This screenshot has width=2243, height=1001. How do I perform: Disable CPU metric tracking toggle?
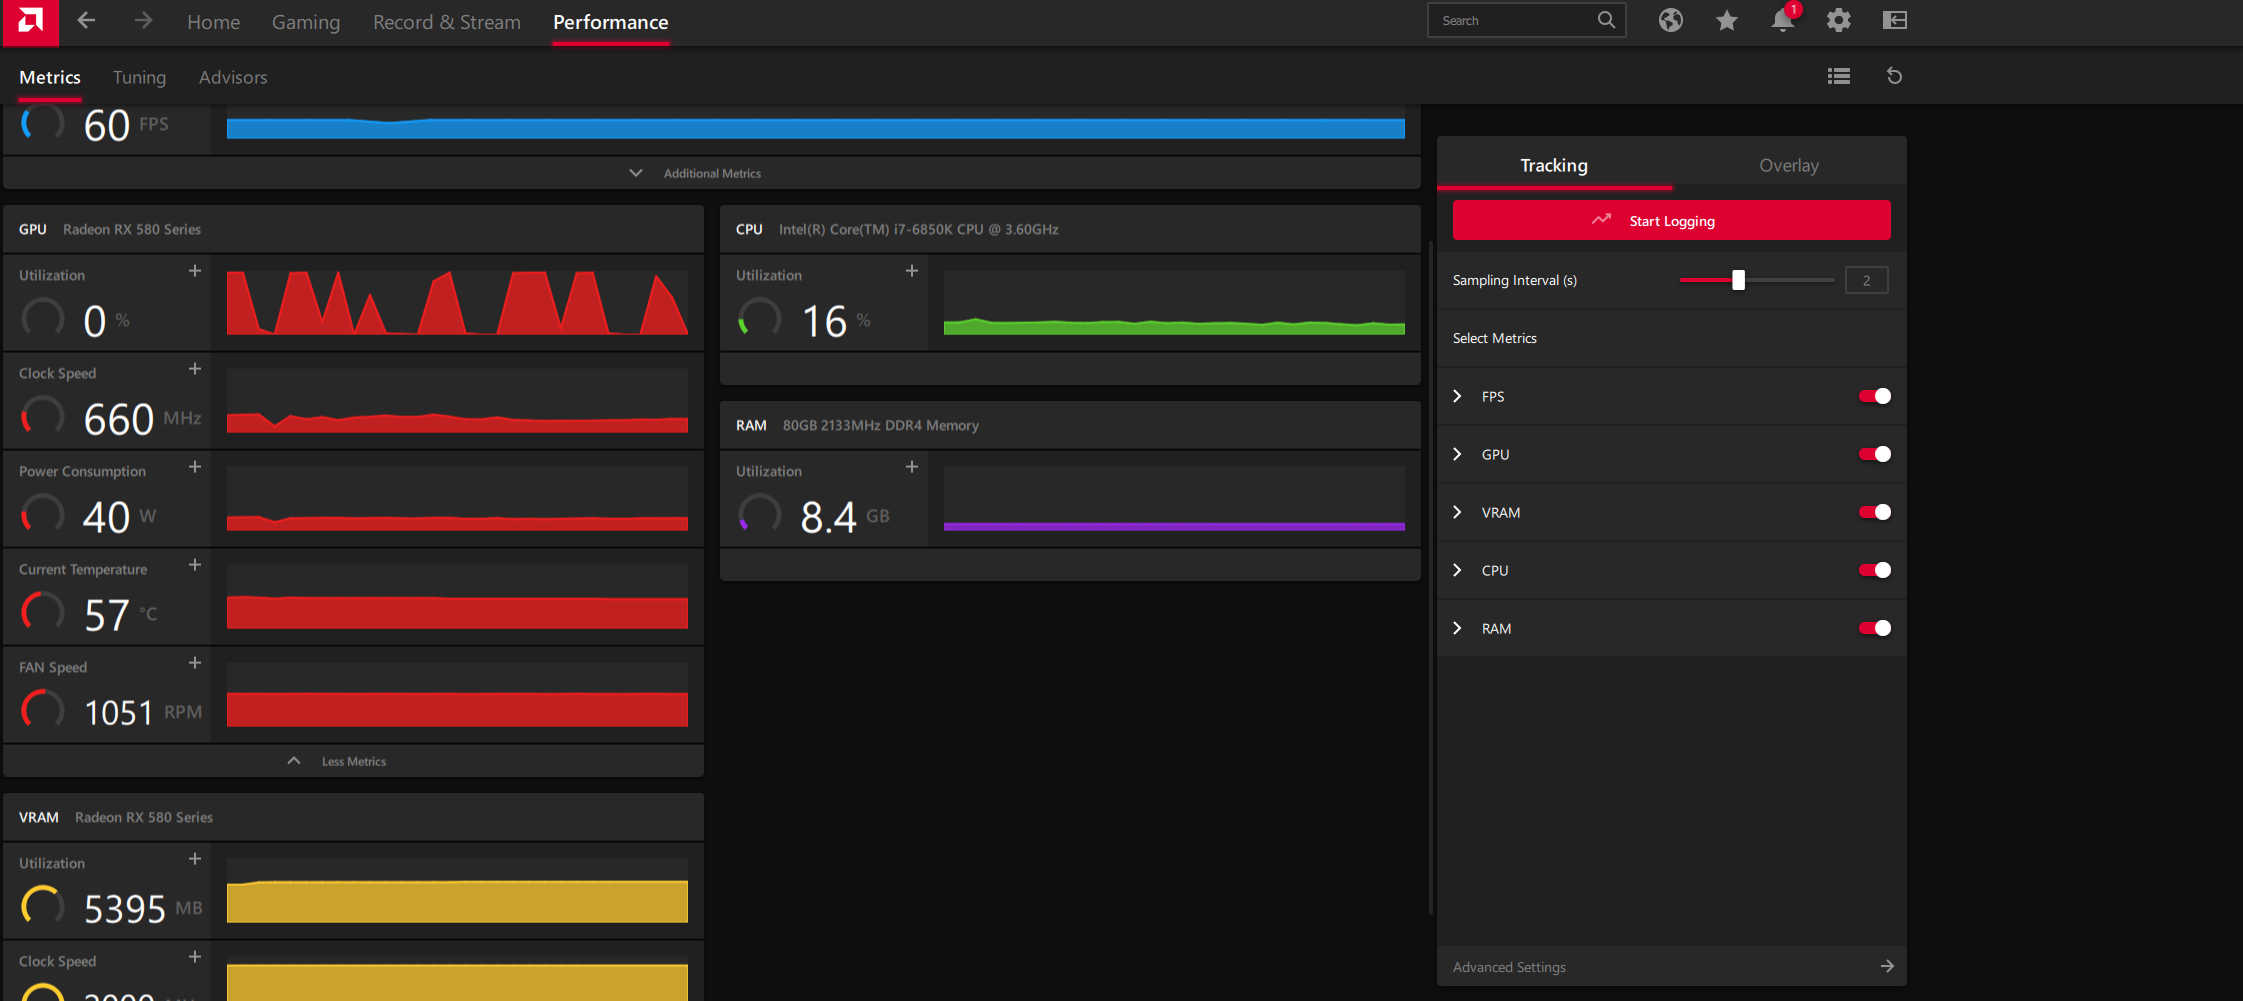[1875, 570]
